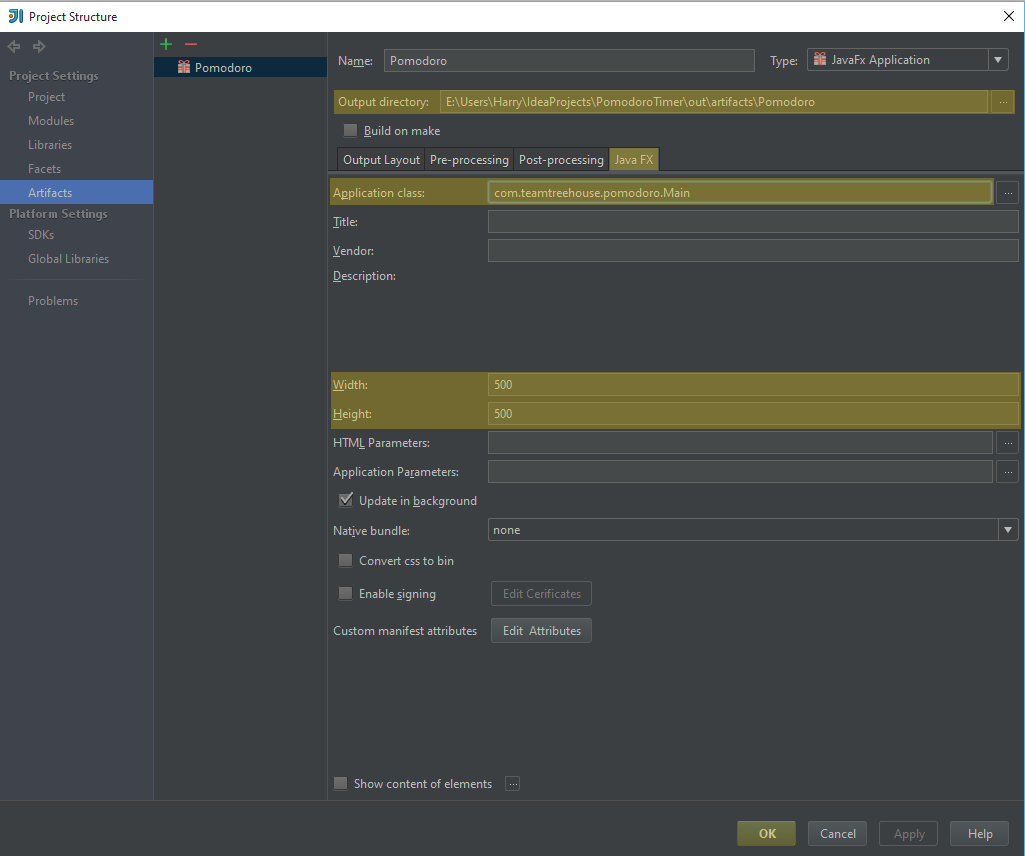The width and height of the screenshot is (1025, 856).
Task: Open the Post-processing tab
Action: (561, 160)
